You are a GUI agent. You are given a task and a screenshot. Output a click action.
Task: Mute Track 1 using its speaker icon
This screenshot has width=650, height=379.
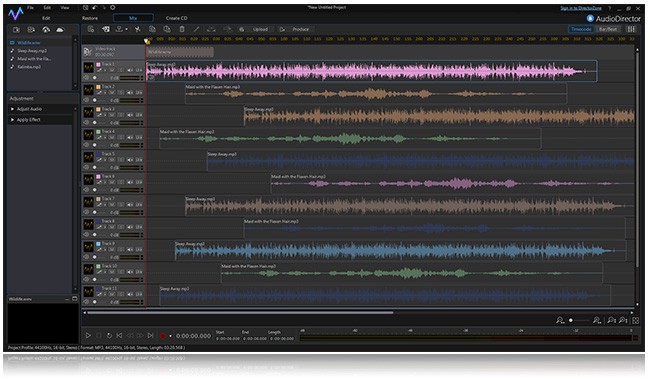(x=130, y=70)
